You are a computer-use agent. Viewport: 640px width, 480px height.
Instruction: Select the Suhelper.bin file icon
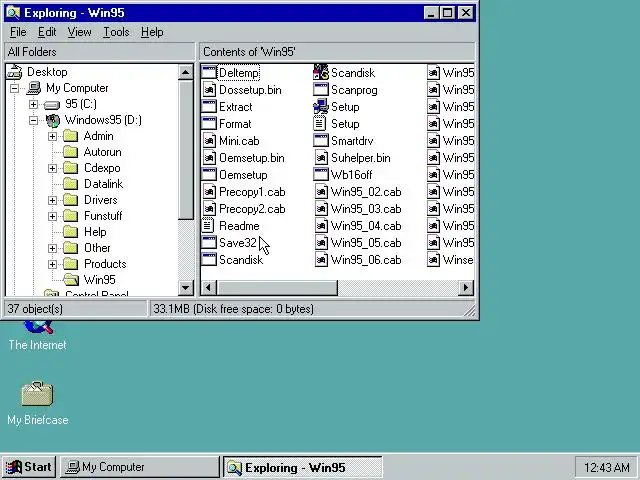321,158
